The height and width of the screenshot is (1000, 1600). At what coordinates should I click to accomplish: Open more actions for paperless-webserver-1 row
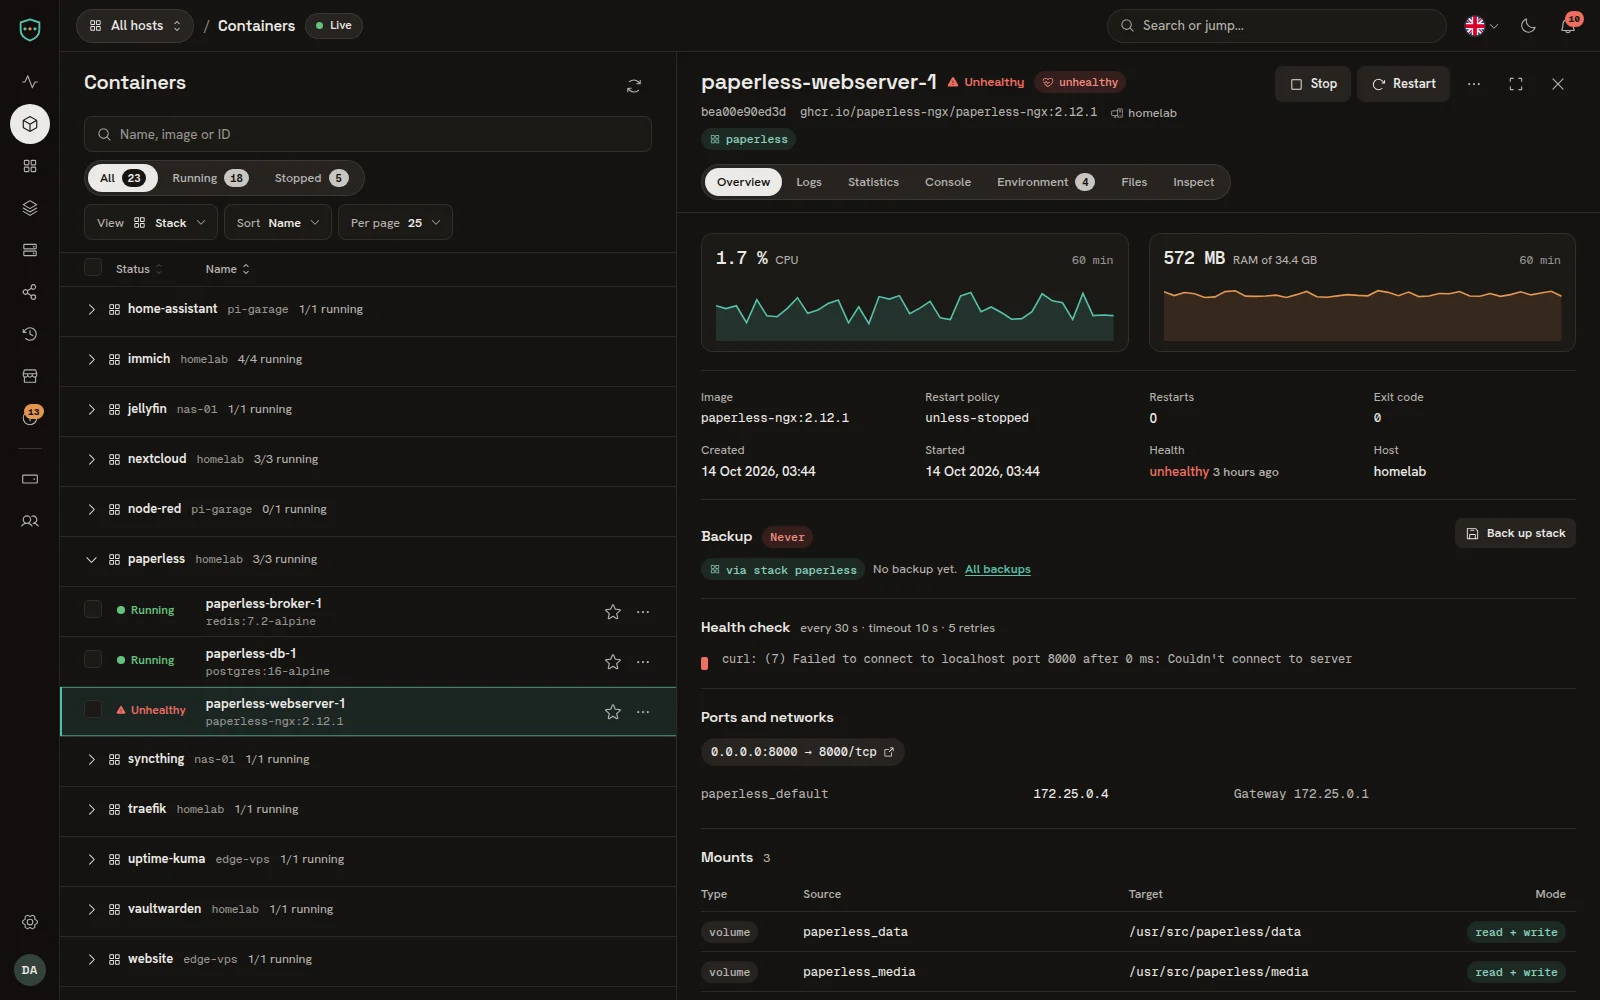(643, 712)
